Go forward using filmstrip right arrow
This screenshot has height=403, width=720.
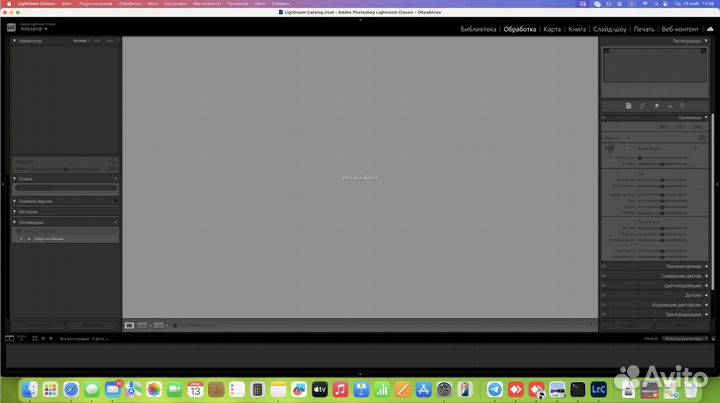(x=51, y=338)
